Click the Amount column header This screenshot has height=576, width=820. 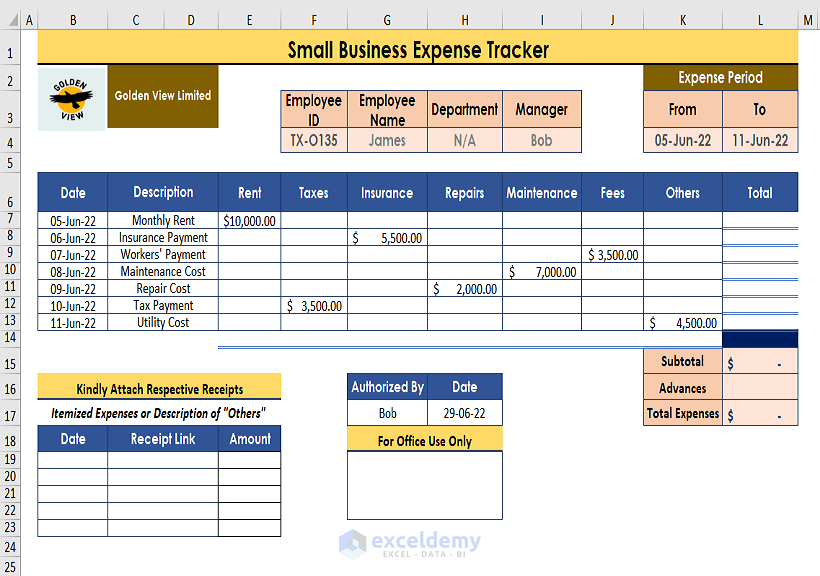(x=249, y=438)
